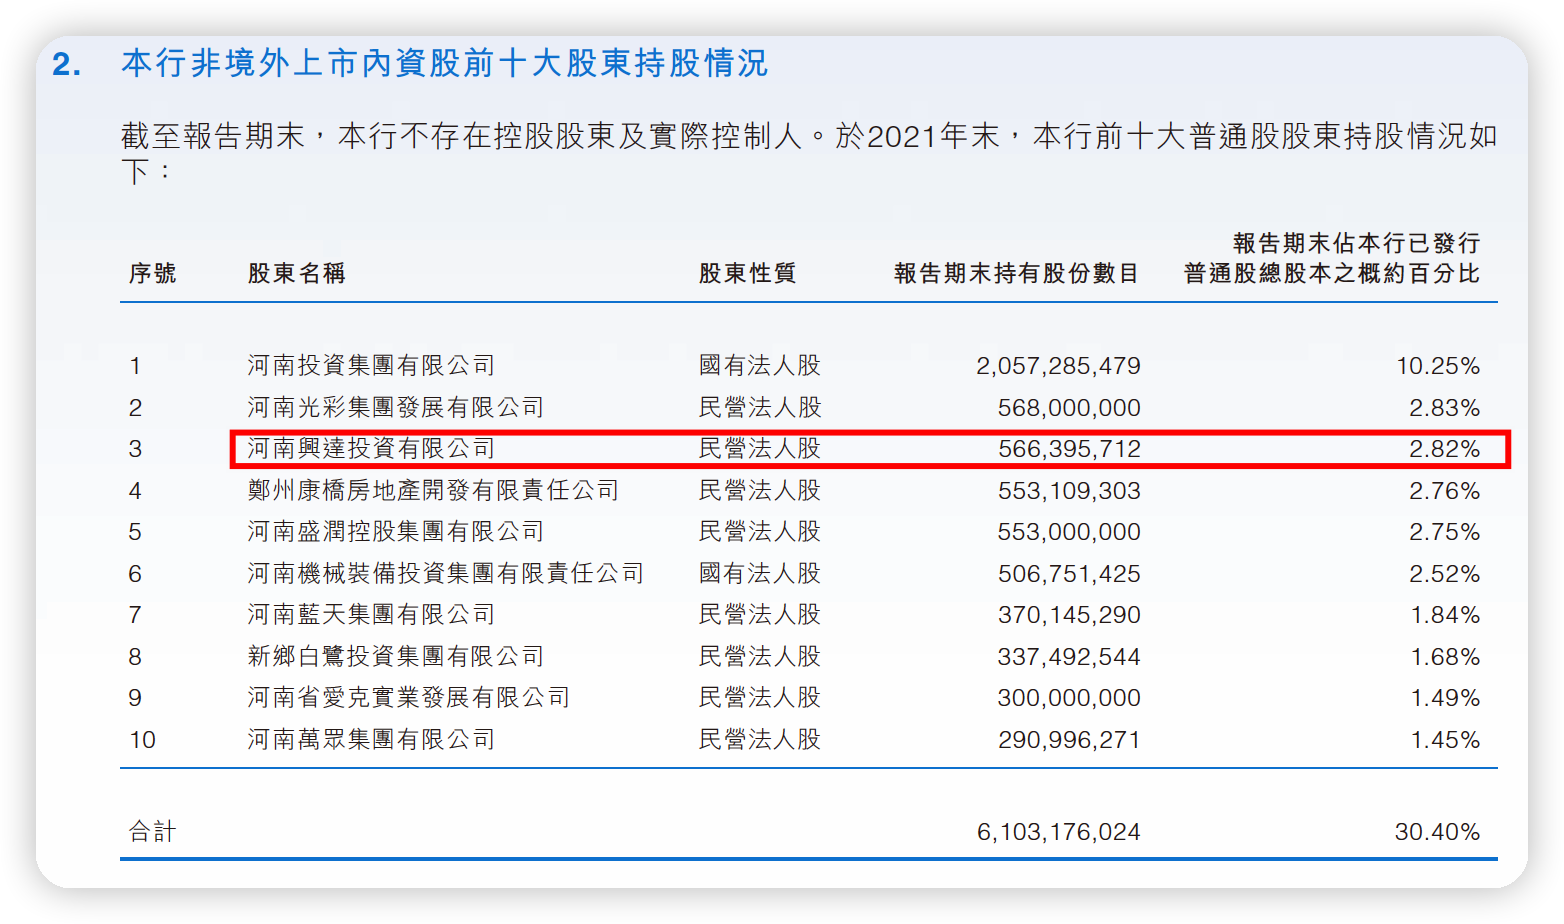Click share count 568,000,000

[x=1069, y=408]
